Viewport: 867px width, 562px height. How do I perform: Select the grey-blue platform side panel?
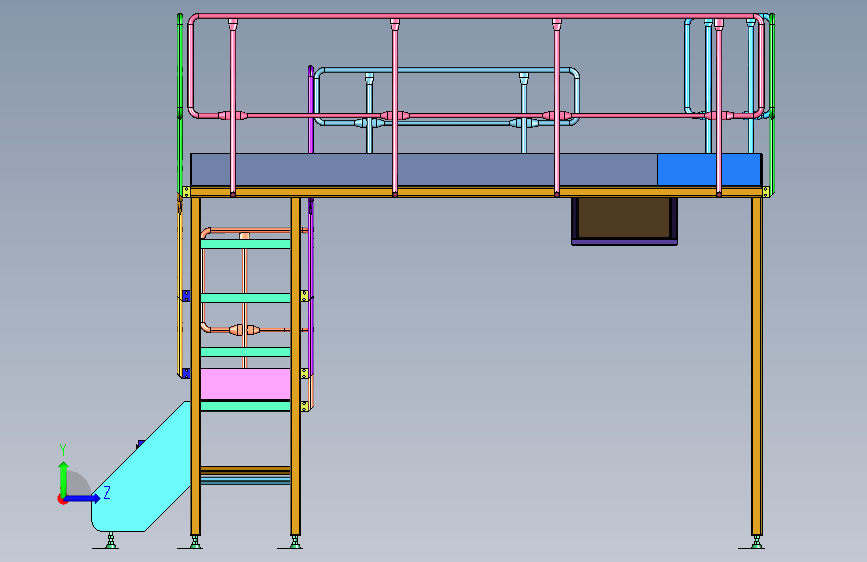[x=424, y=170]
